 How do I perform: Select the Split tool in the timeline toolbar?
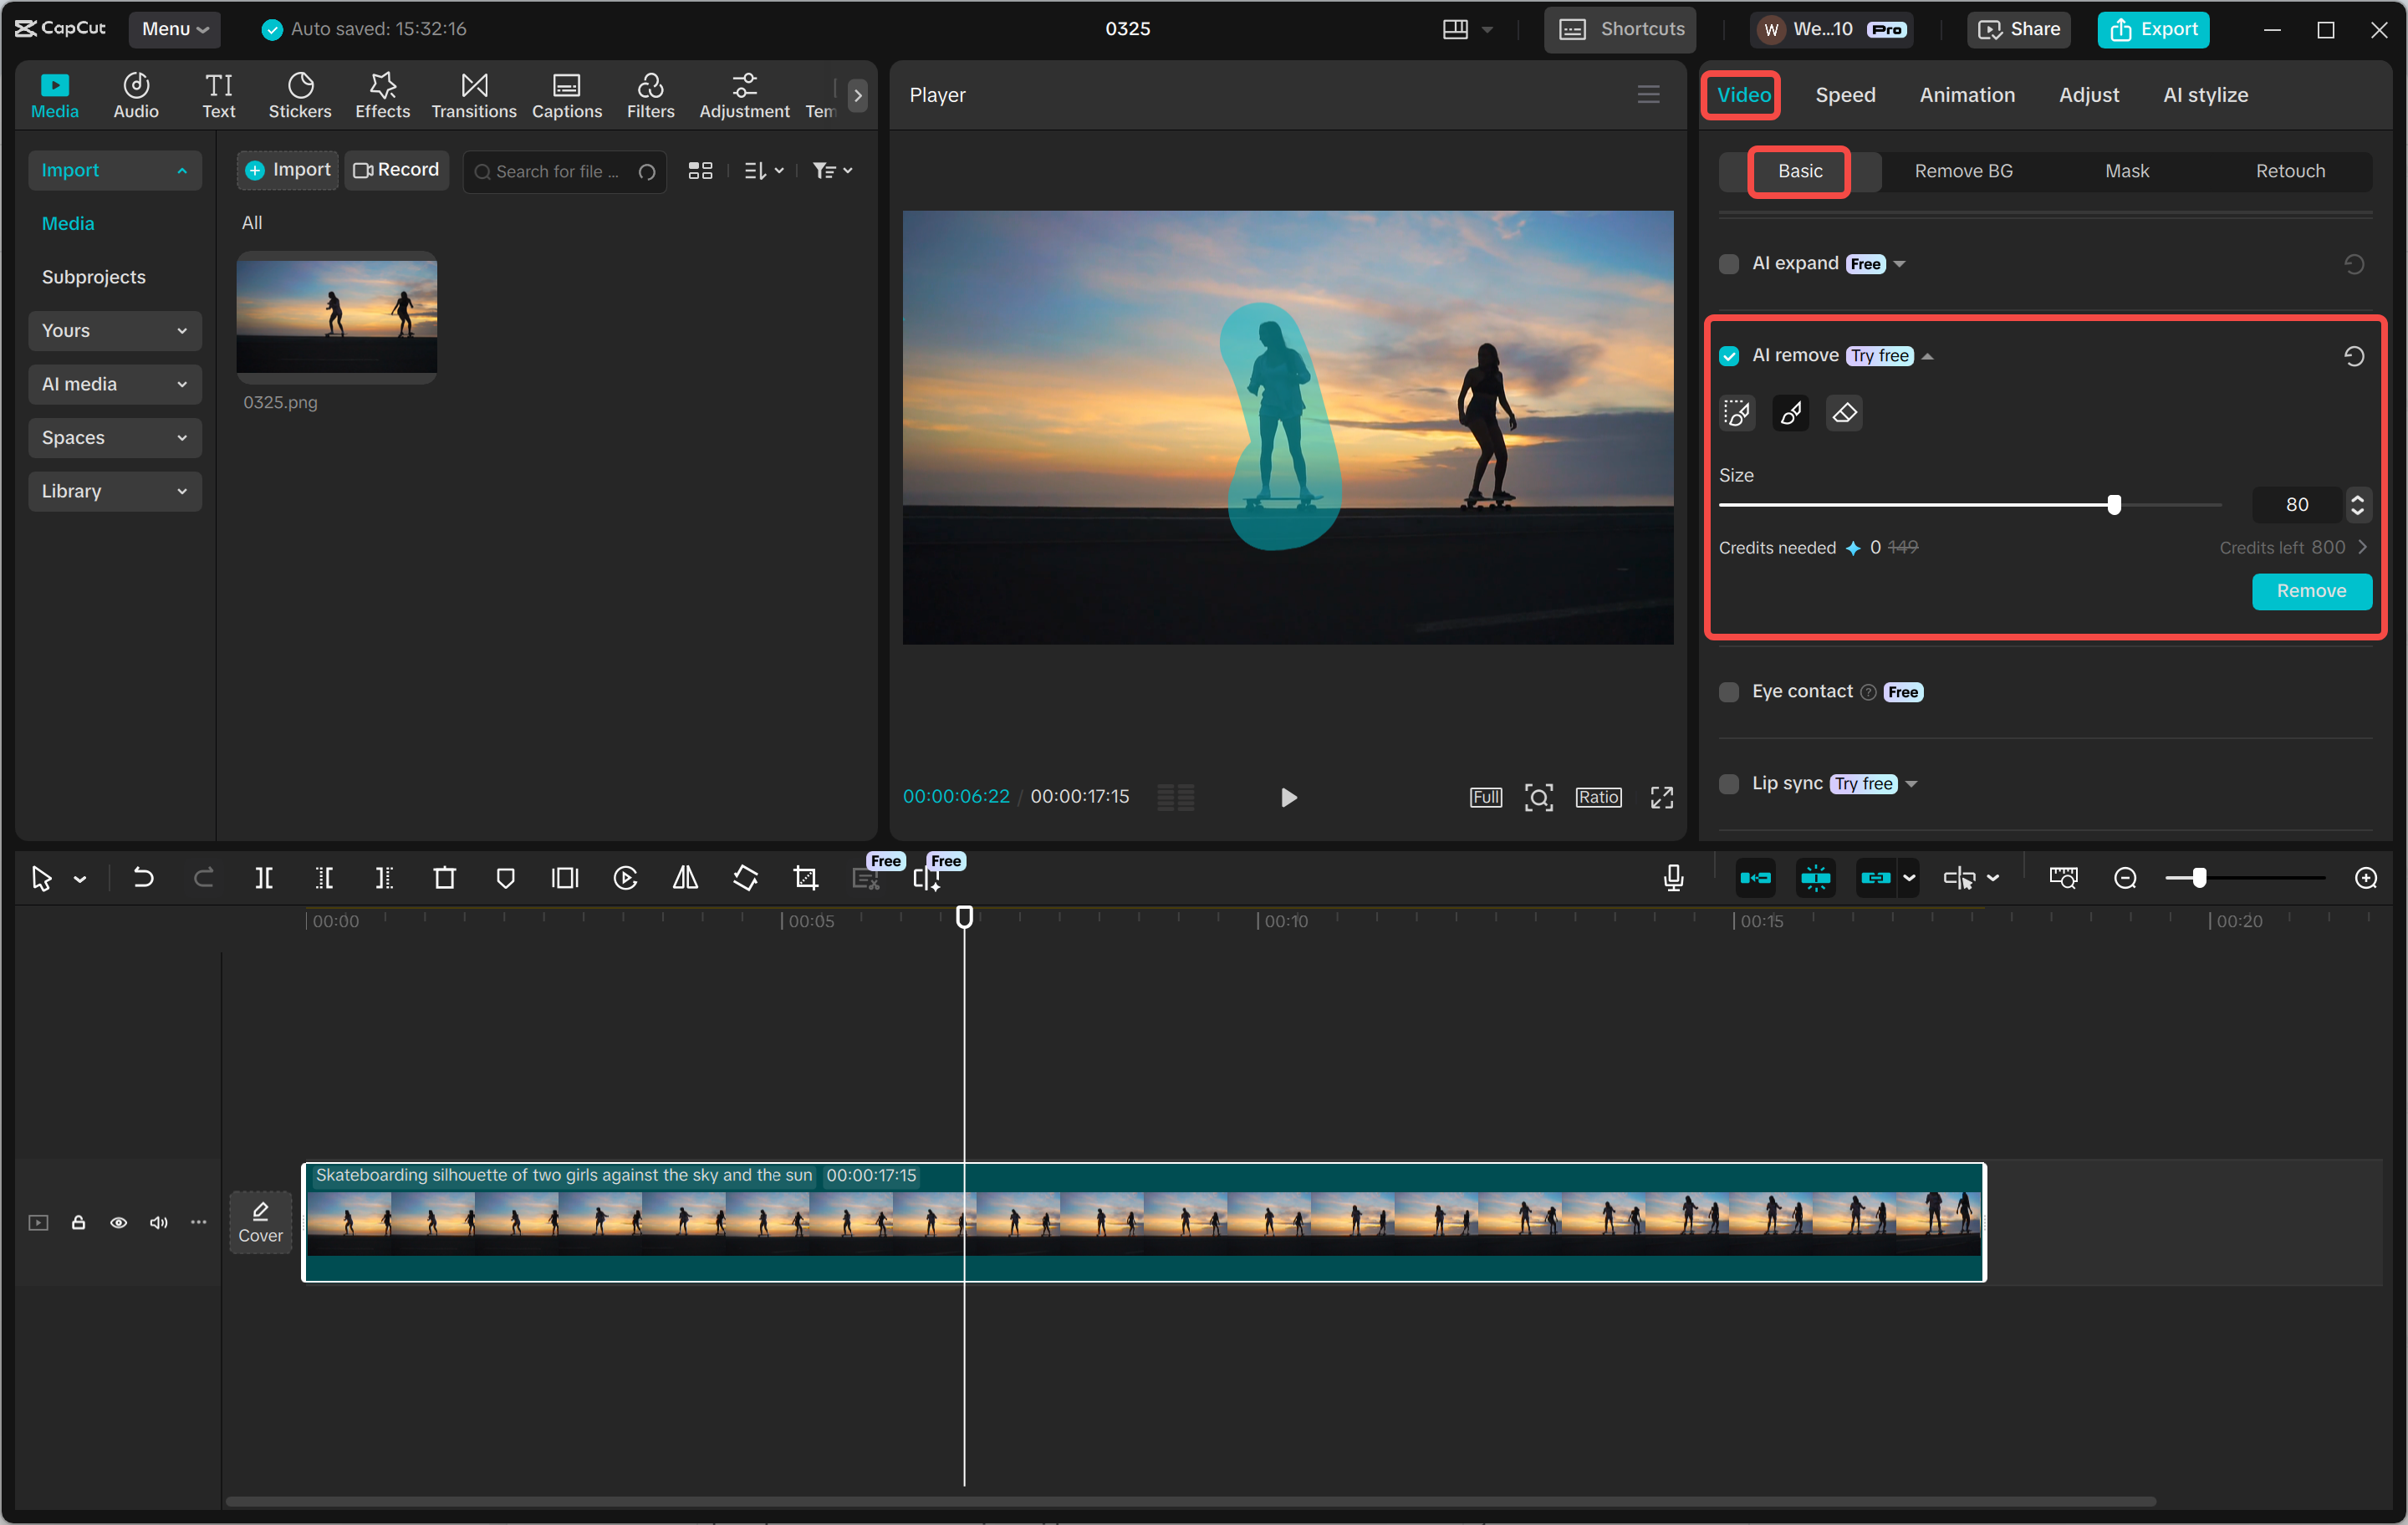click(x=265, y=878)
